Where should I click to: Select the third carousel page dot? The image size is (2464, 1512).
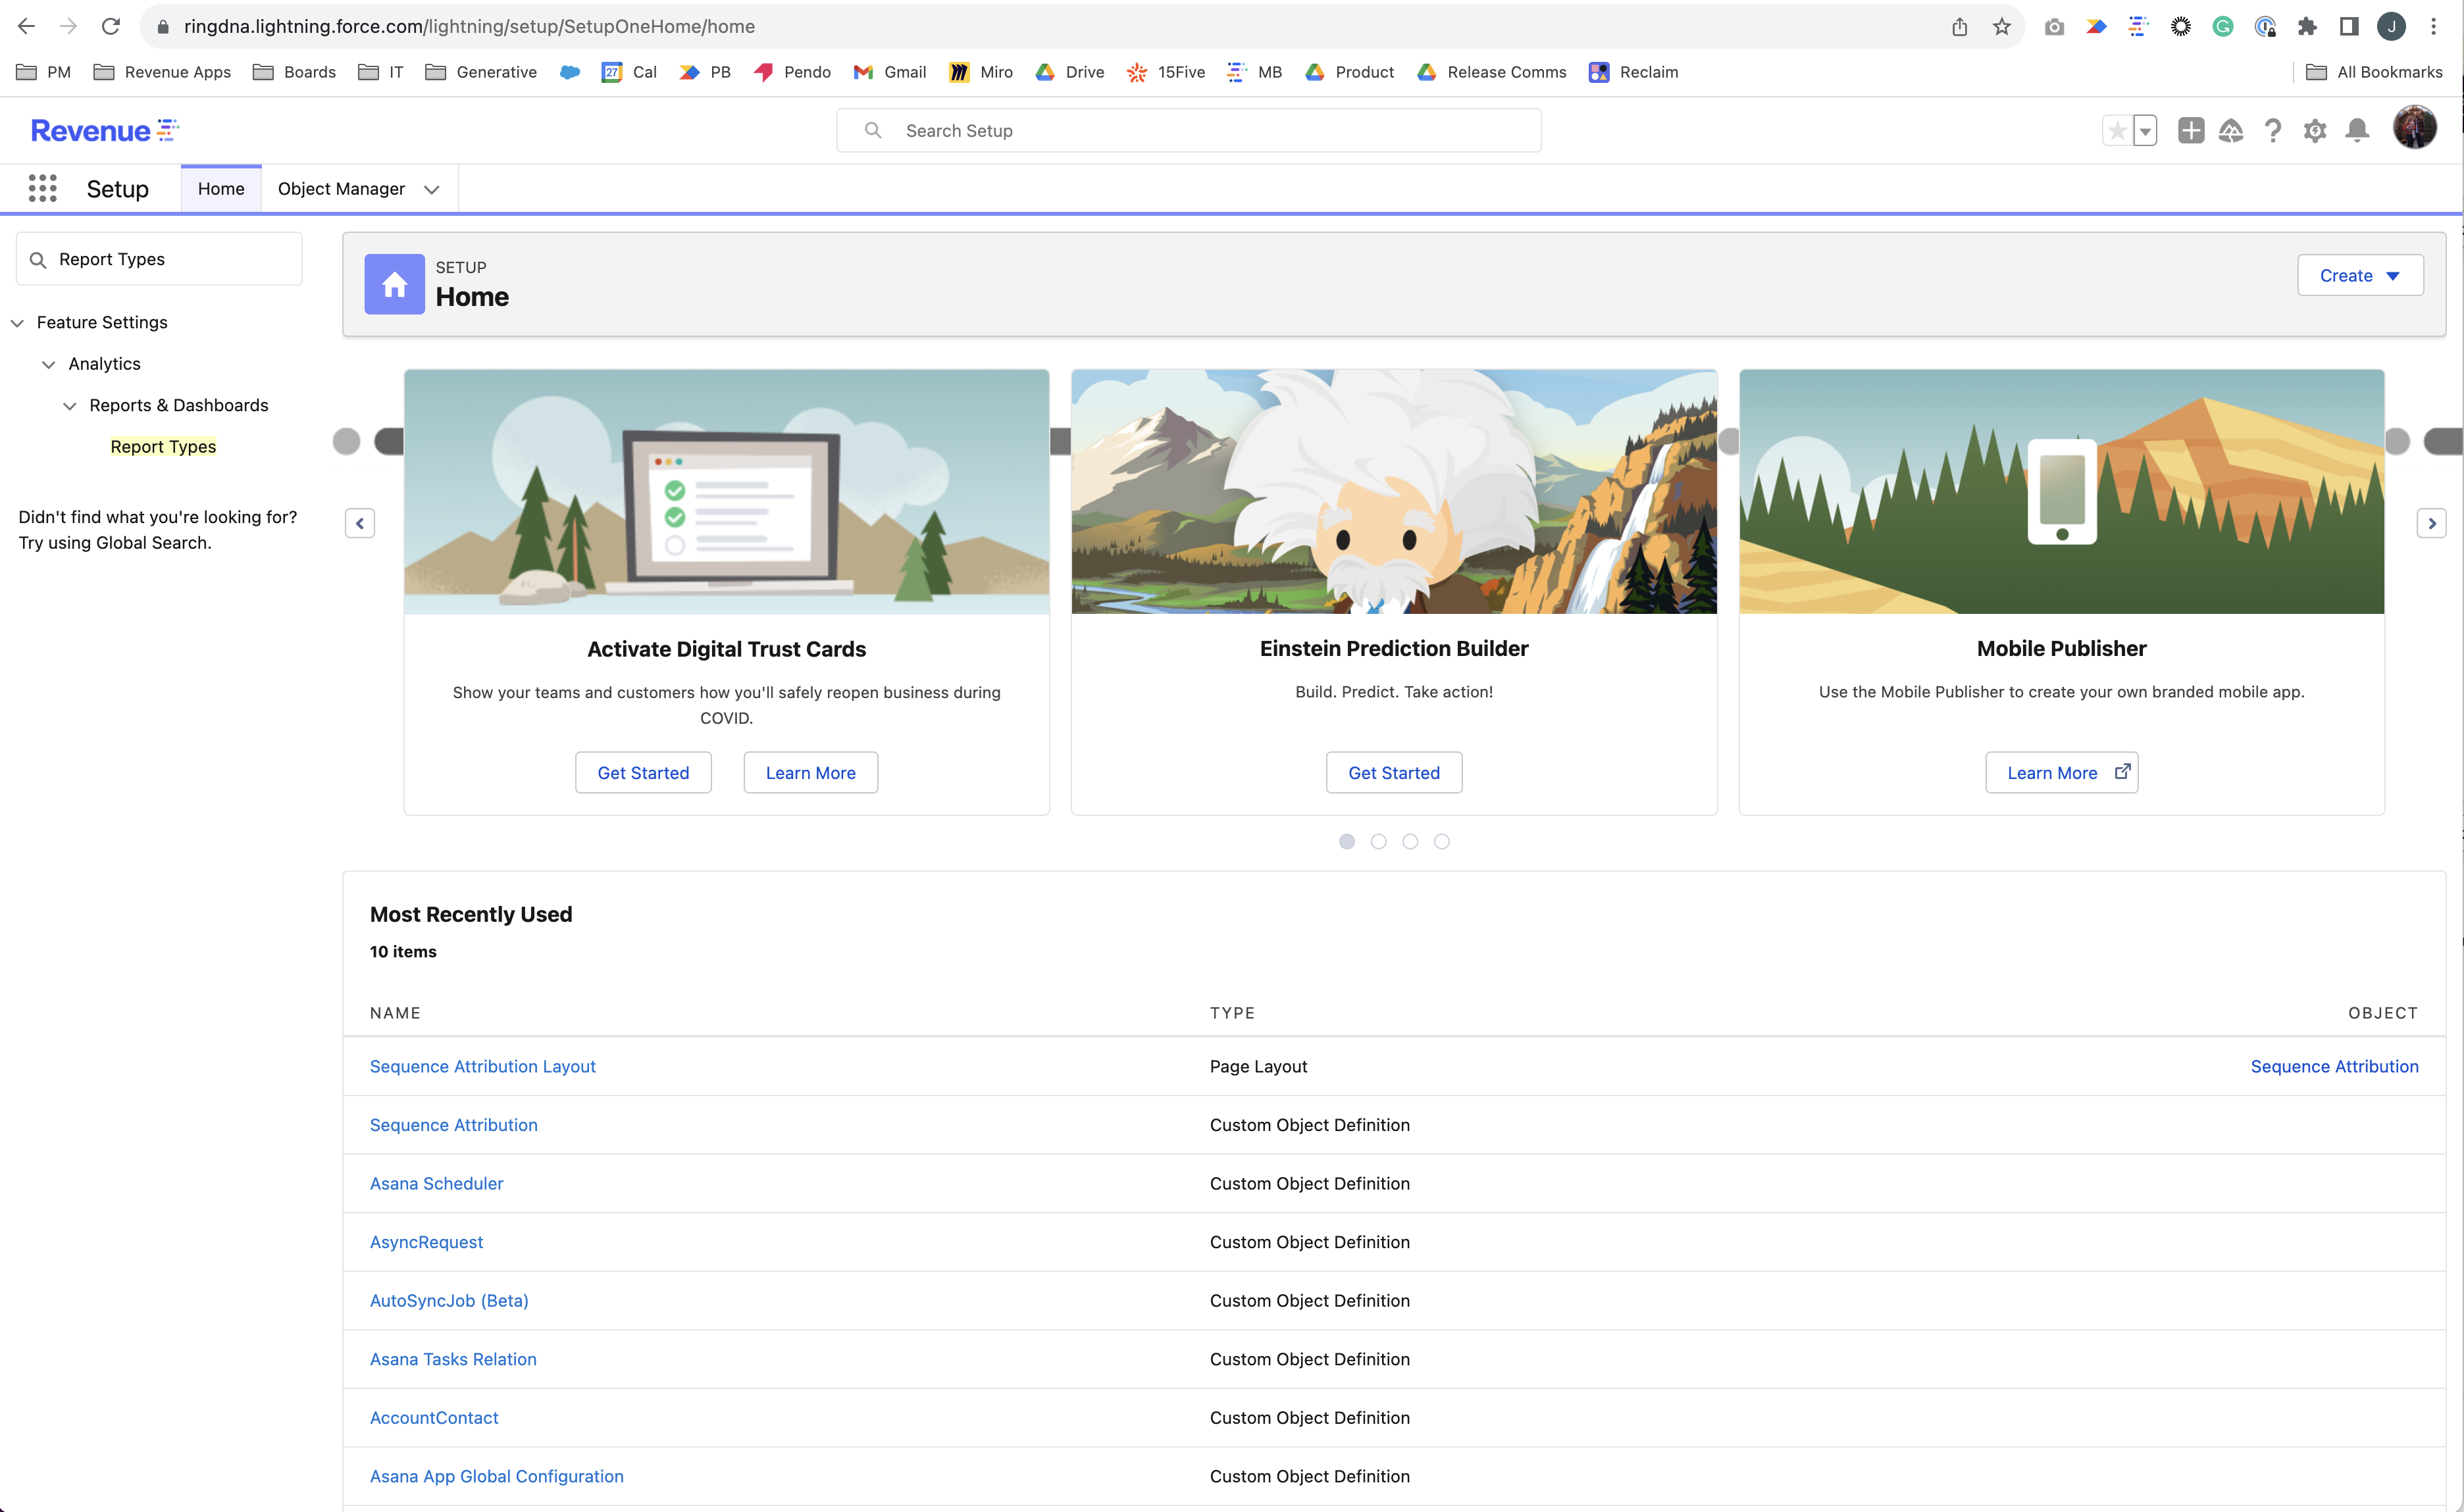1410,841
